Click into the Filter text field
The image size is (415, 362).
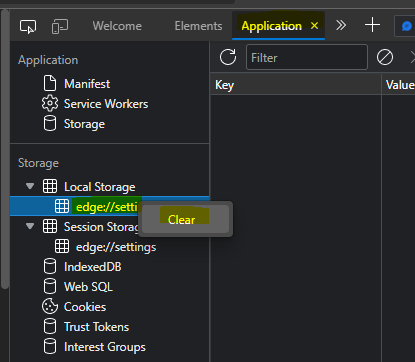pos(307,57)
